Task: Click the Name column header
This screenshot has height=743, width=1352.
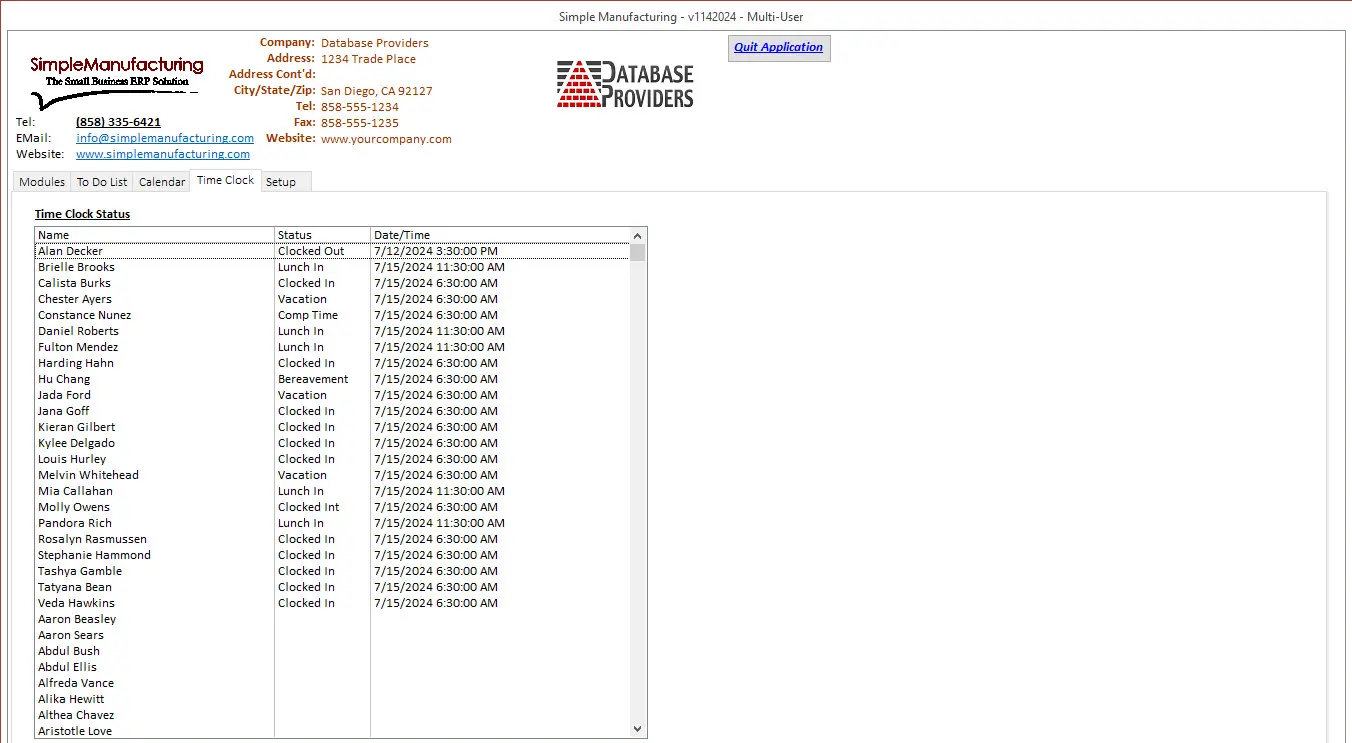Action: (x=154, y=235)
